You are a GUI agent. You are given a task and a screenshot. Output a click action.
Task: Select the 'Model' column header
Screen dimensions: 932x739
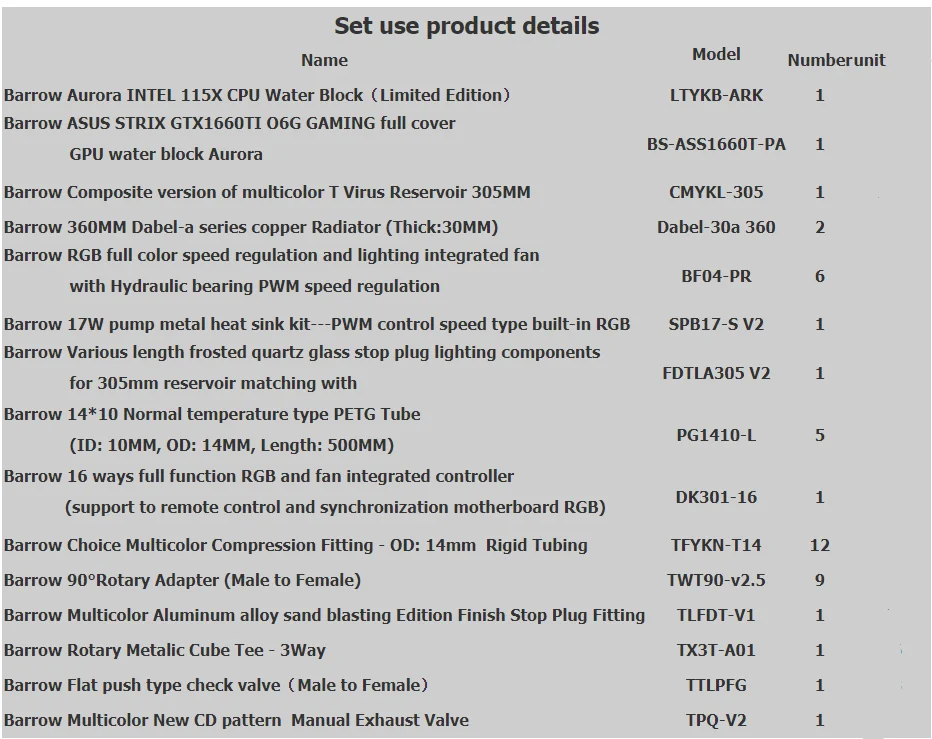pyautogui.click(x=716, y=54)
